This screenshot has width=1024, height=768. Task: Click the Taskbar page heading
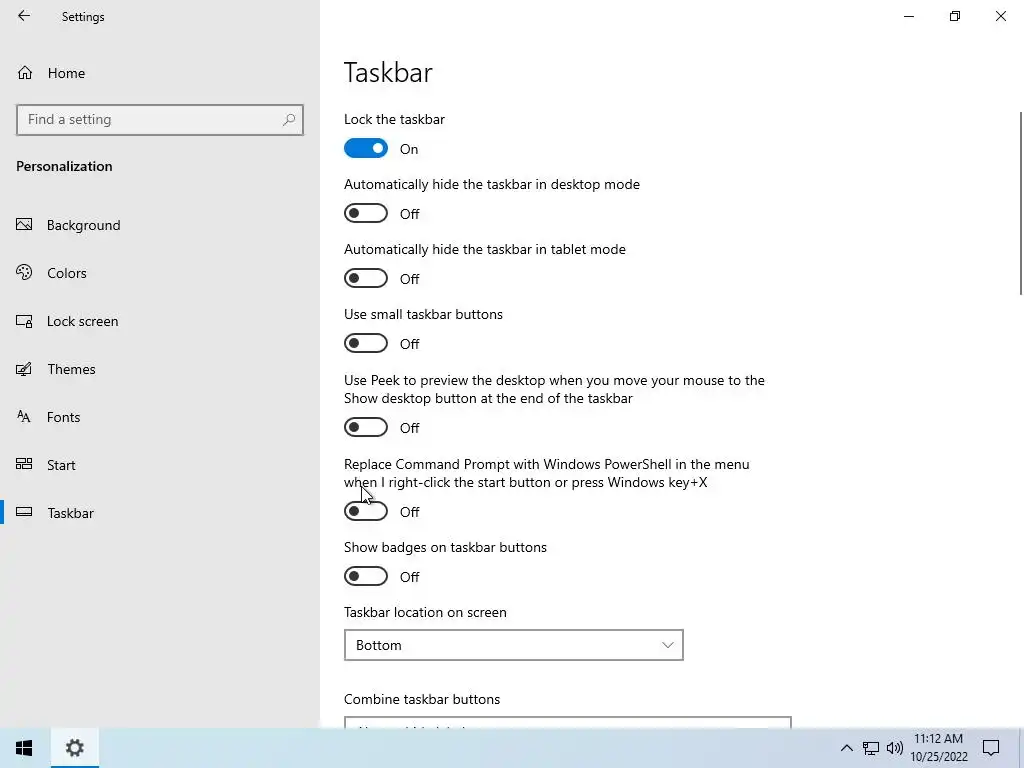388,72
